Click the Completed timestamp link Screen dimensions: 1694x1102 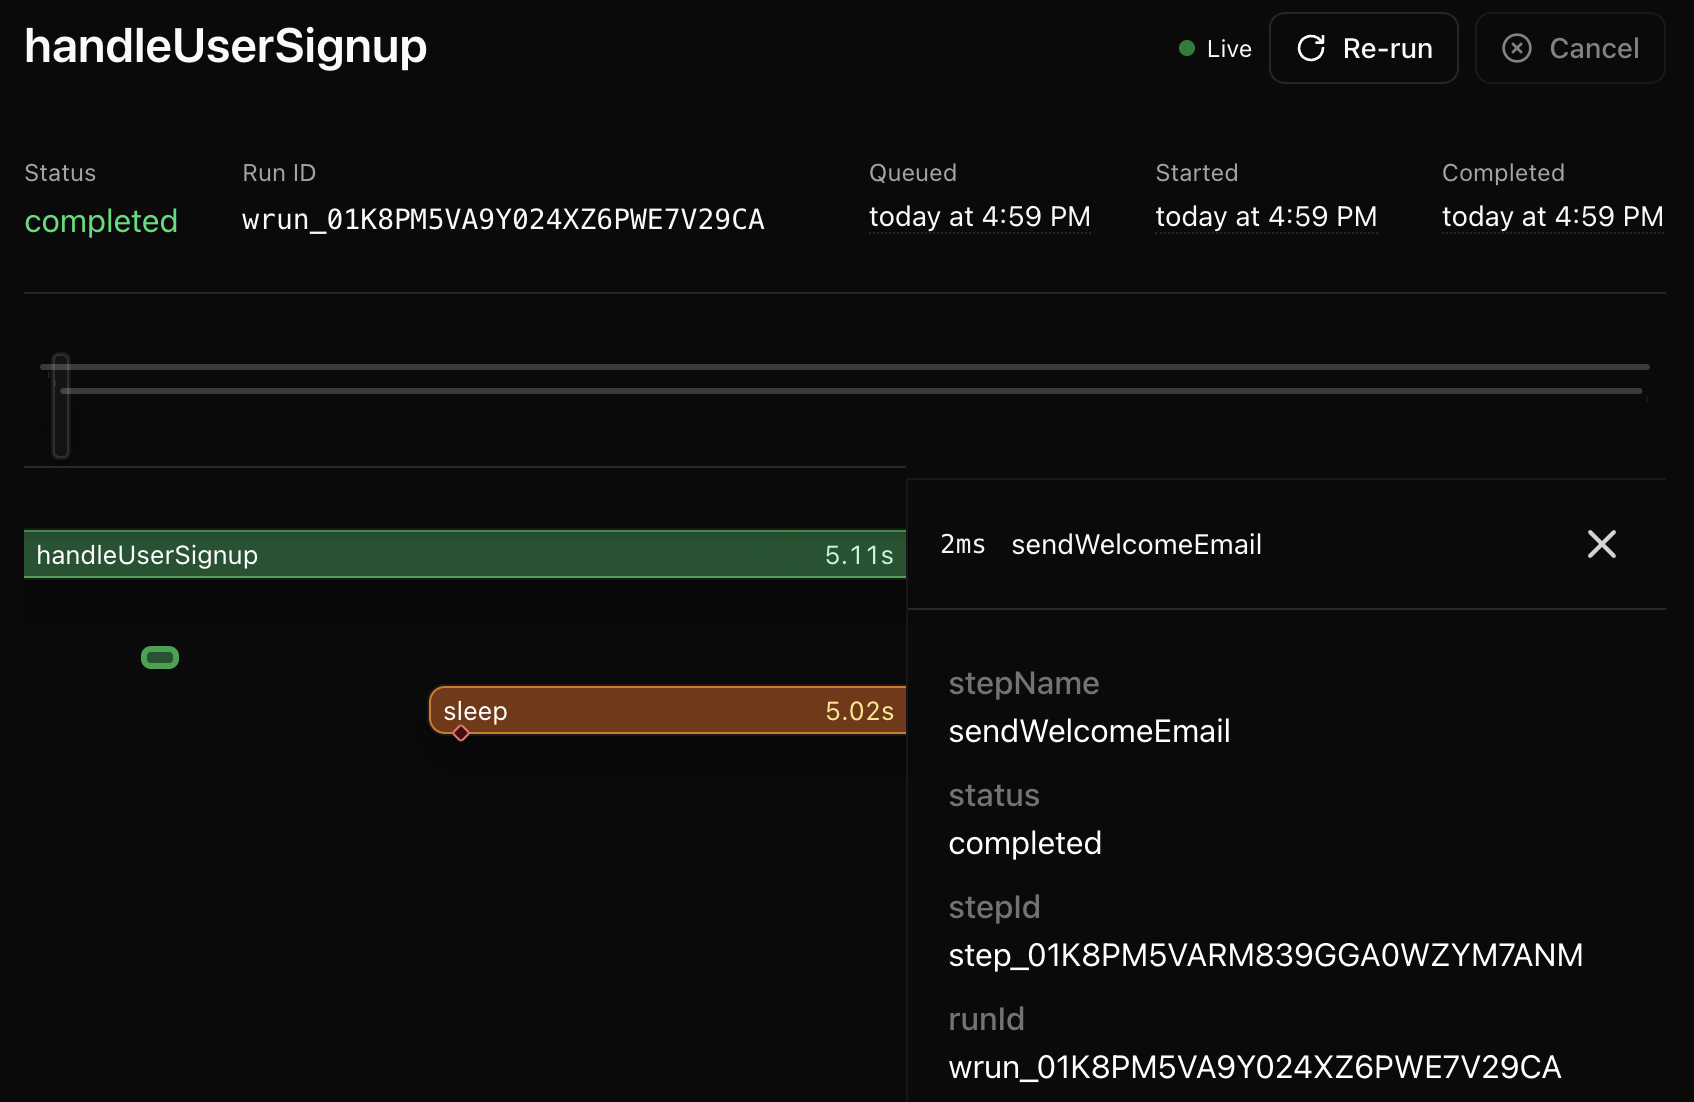pyautogui.click(x=1552, y=217)
